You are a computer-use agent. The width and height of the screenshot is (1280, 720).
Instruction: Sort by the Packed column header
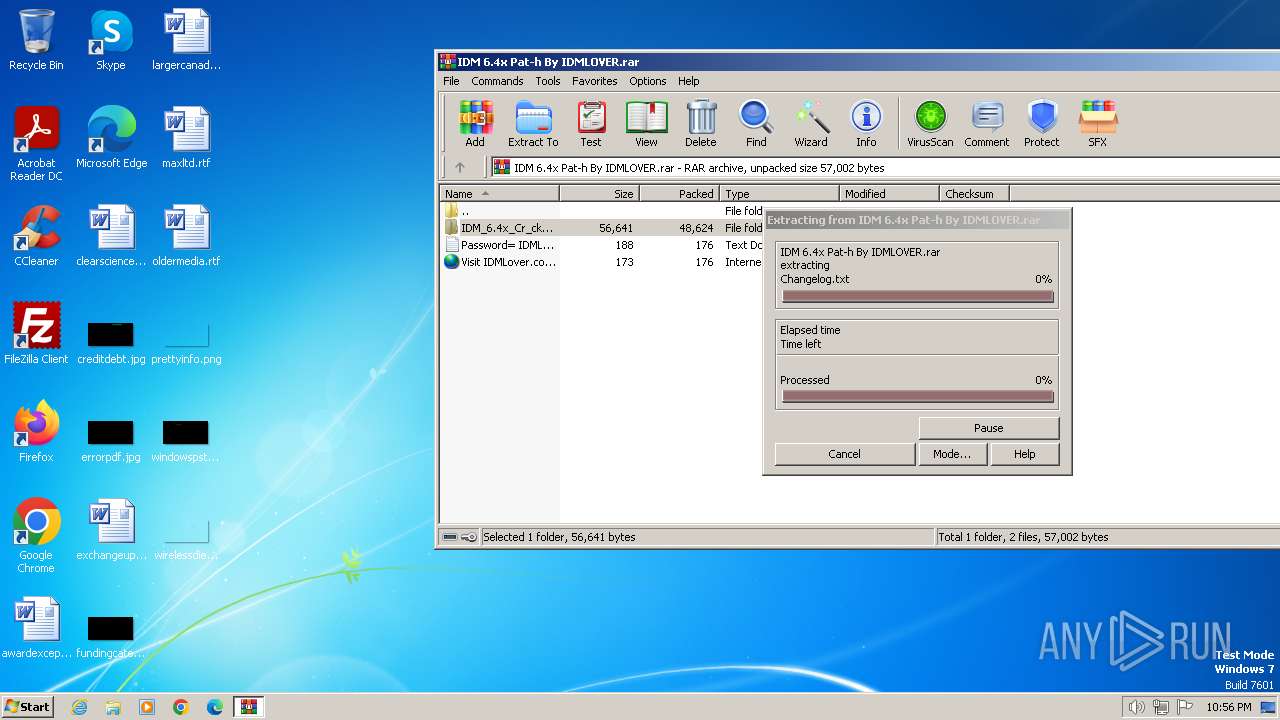point(680,194)
